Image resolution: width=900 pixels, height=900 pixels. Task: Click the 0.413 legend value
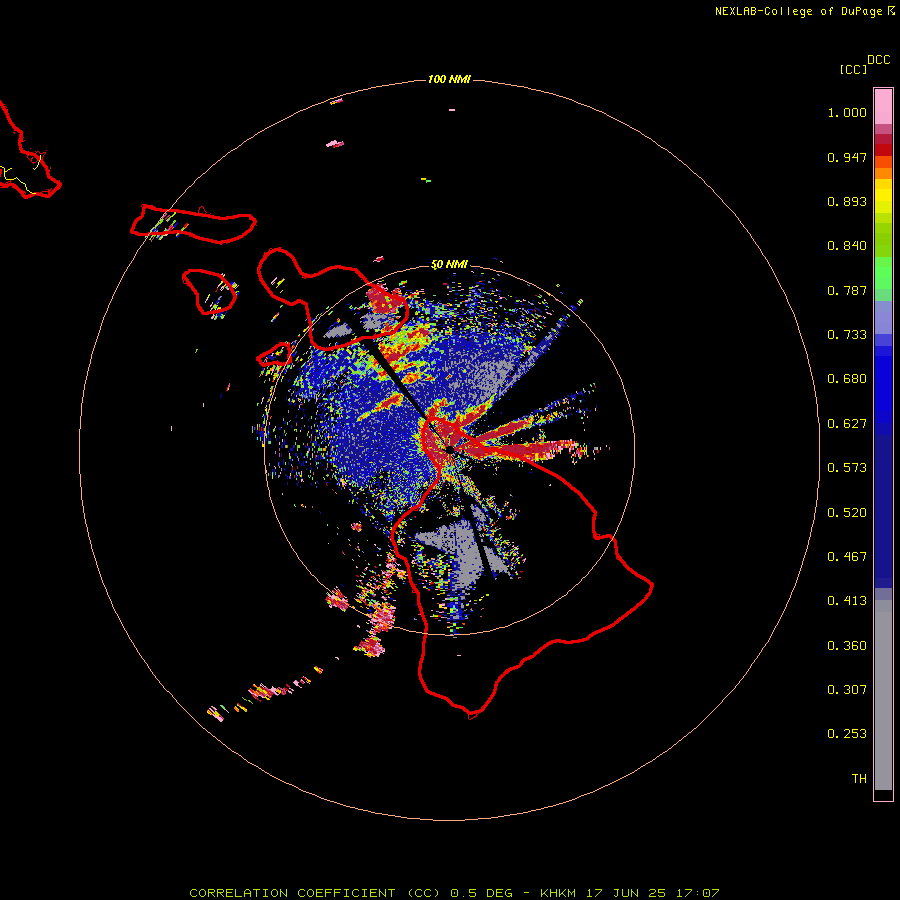point(847,601)
